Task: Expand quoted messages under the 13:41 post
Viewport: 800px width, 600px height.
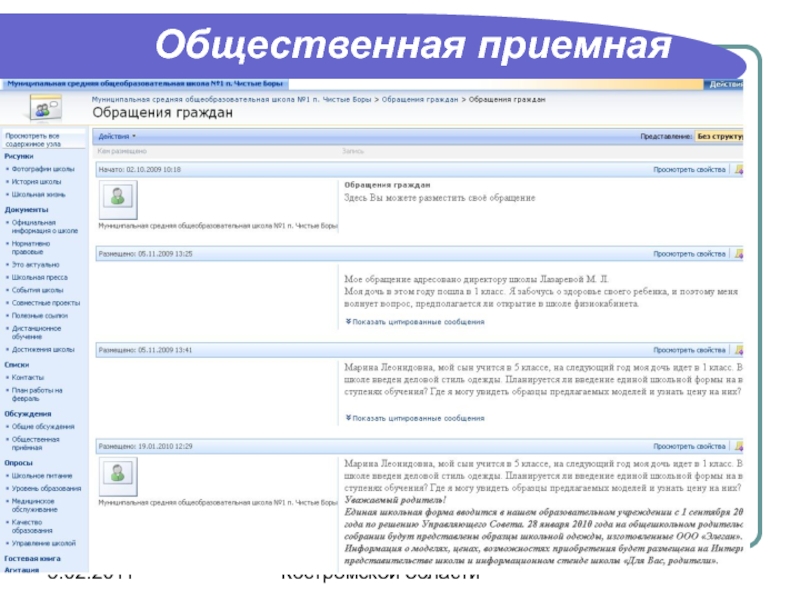Action: coord(415,418)
